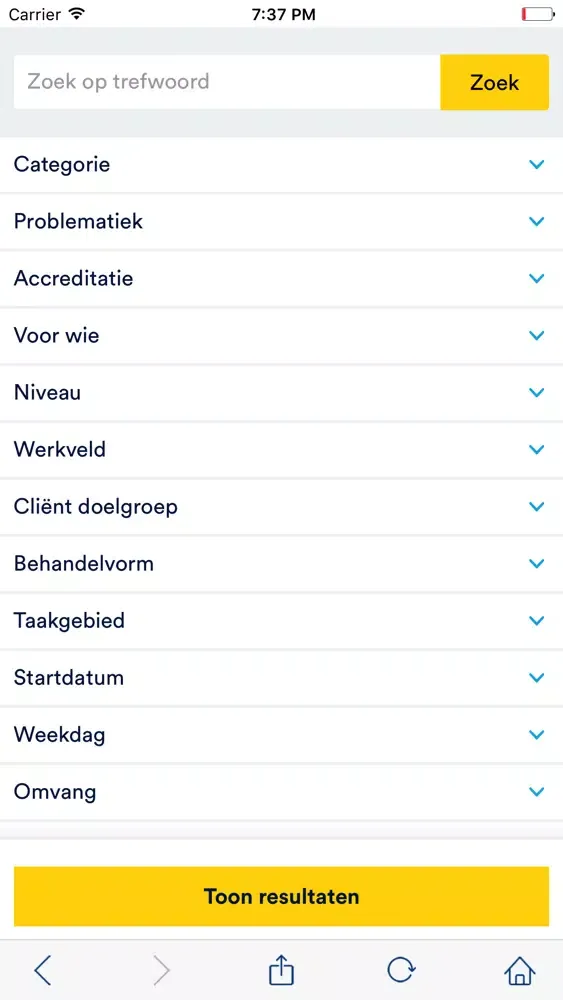Image resolution: width=563 pixels, height=1000 pixels.
Task: Open the Niveau filter row
Action: [281, 392]
